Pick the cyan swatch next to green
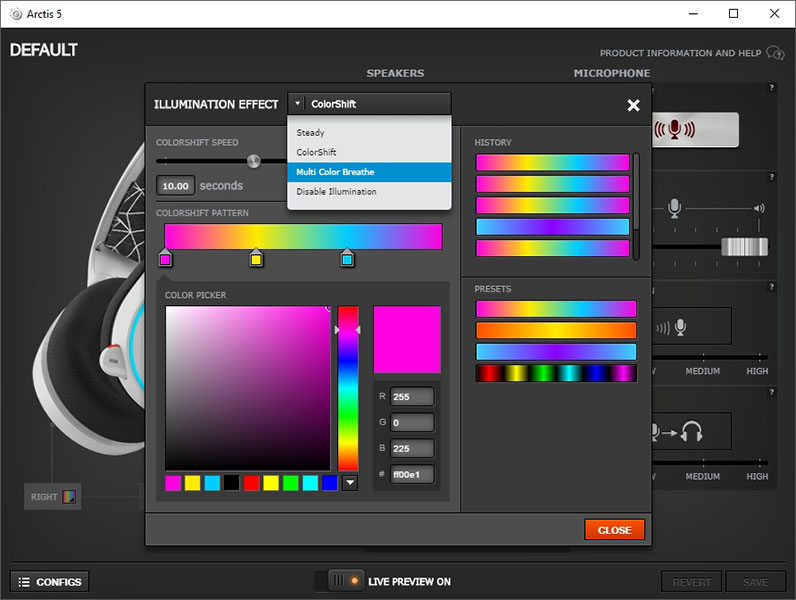The width and height of the screenshot is (796, 600). tap(310, 483)
